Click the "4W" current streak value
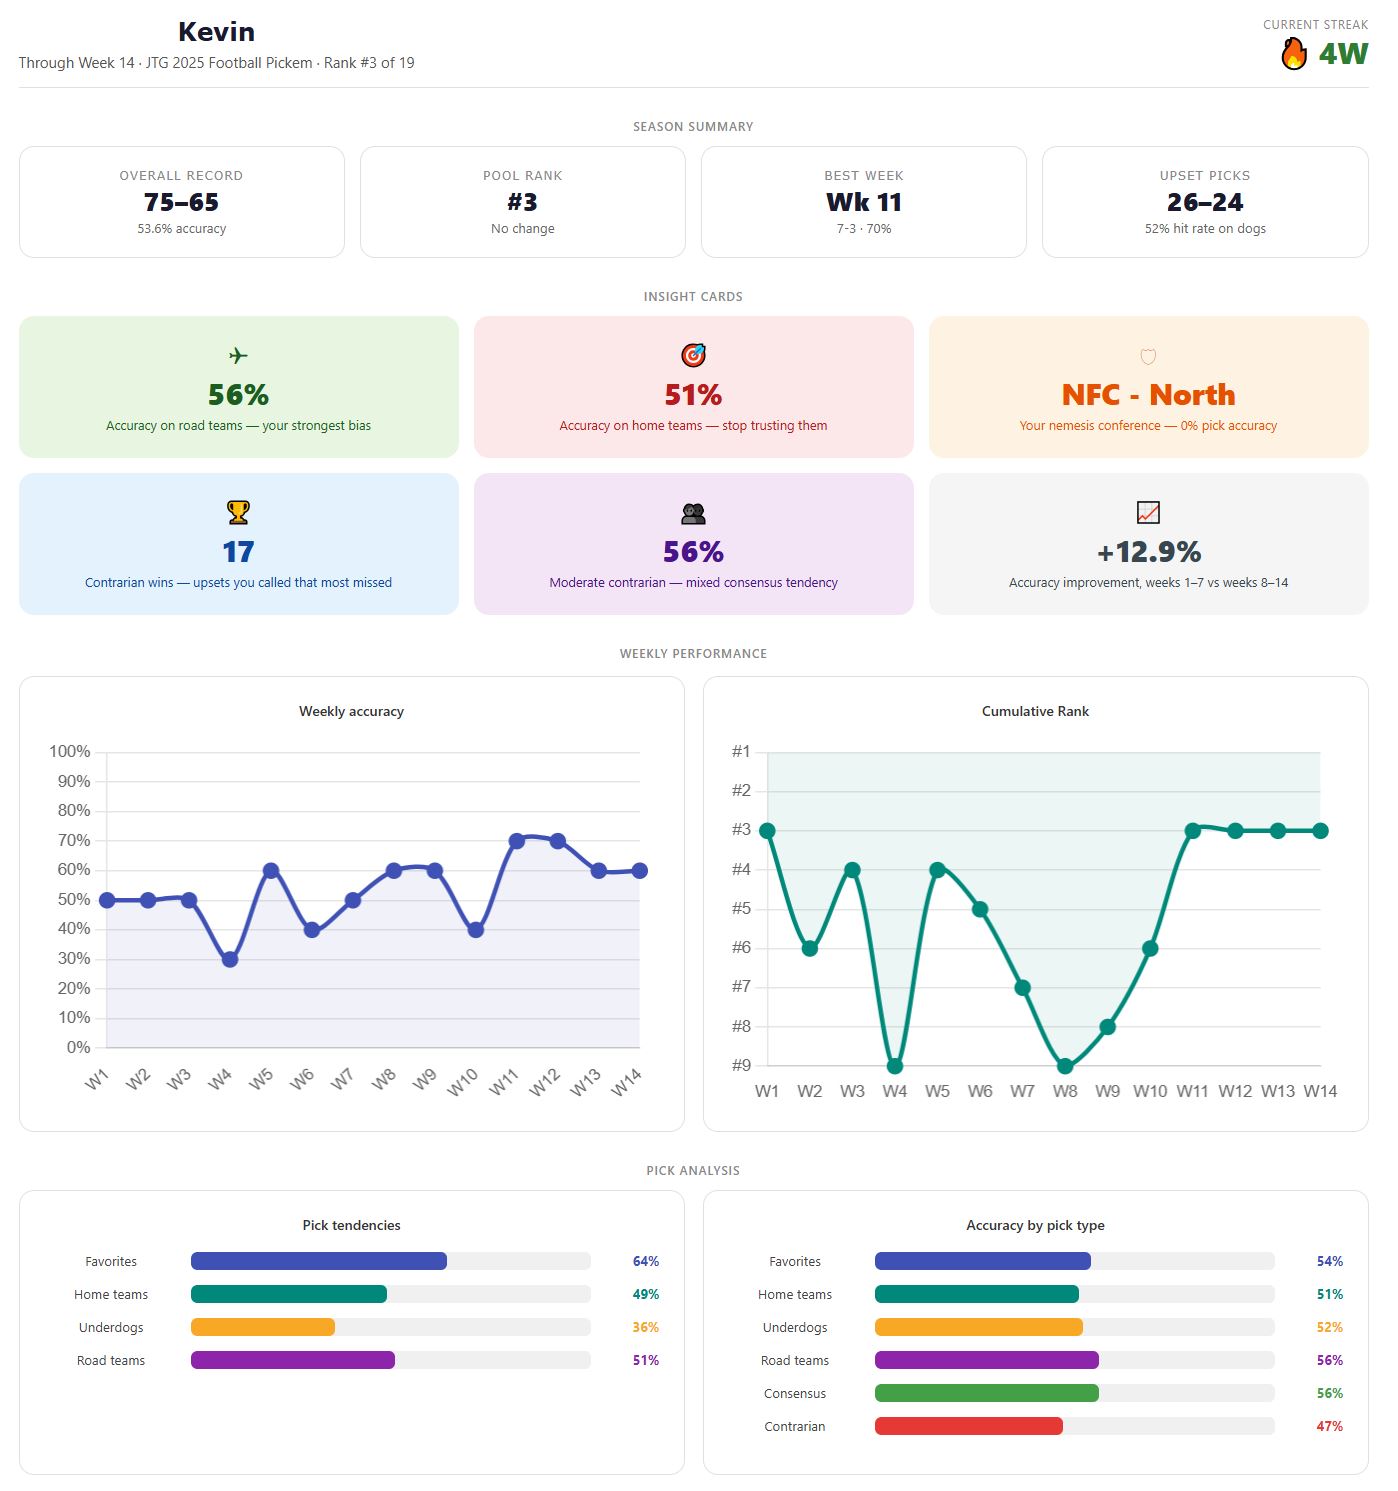The height and width of the screenshot is (1491, 1398). 1343,54
